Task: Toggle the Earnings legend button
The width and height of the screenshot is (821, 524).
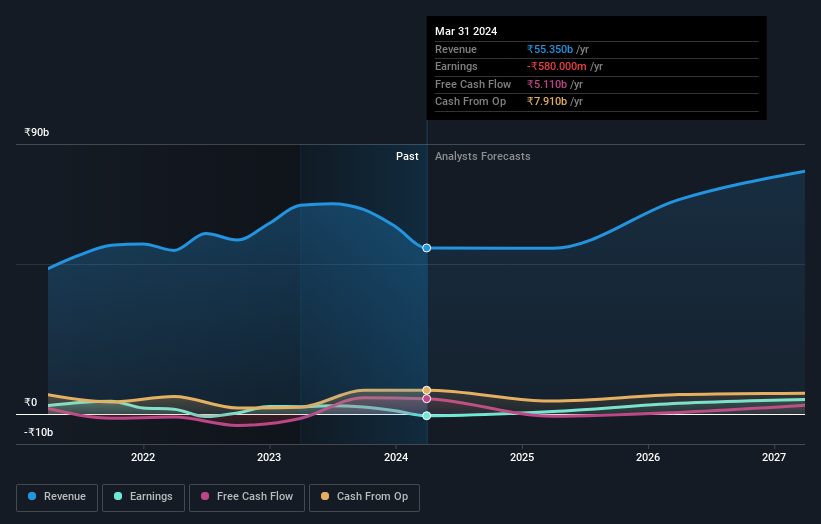Action: (143, 497)
